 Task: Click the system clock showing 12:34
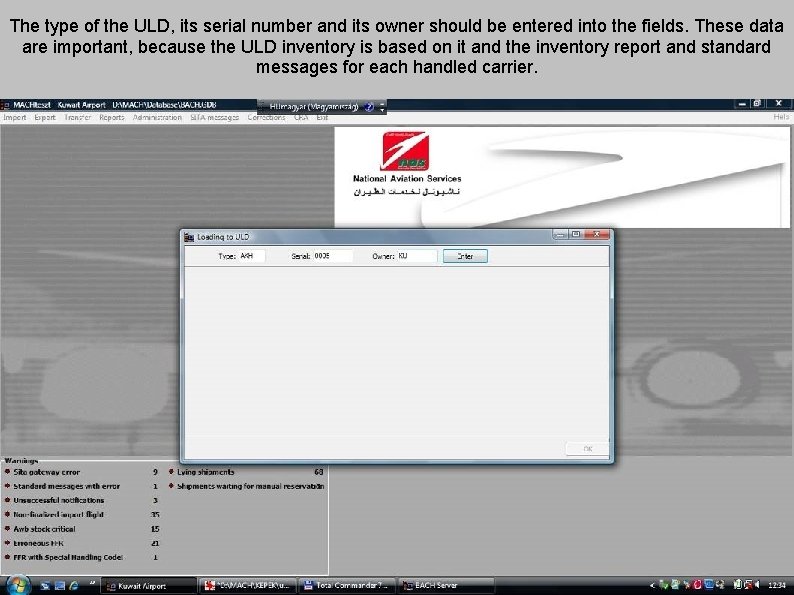pos(777,585)
